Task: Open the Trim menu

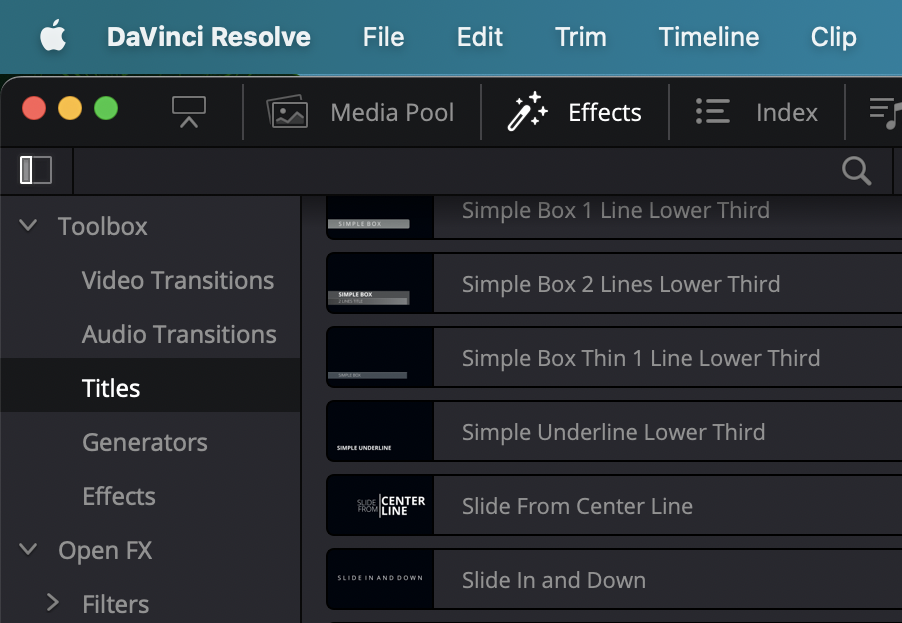Action: [580, 37]
